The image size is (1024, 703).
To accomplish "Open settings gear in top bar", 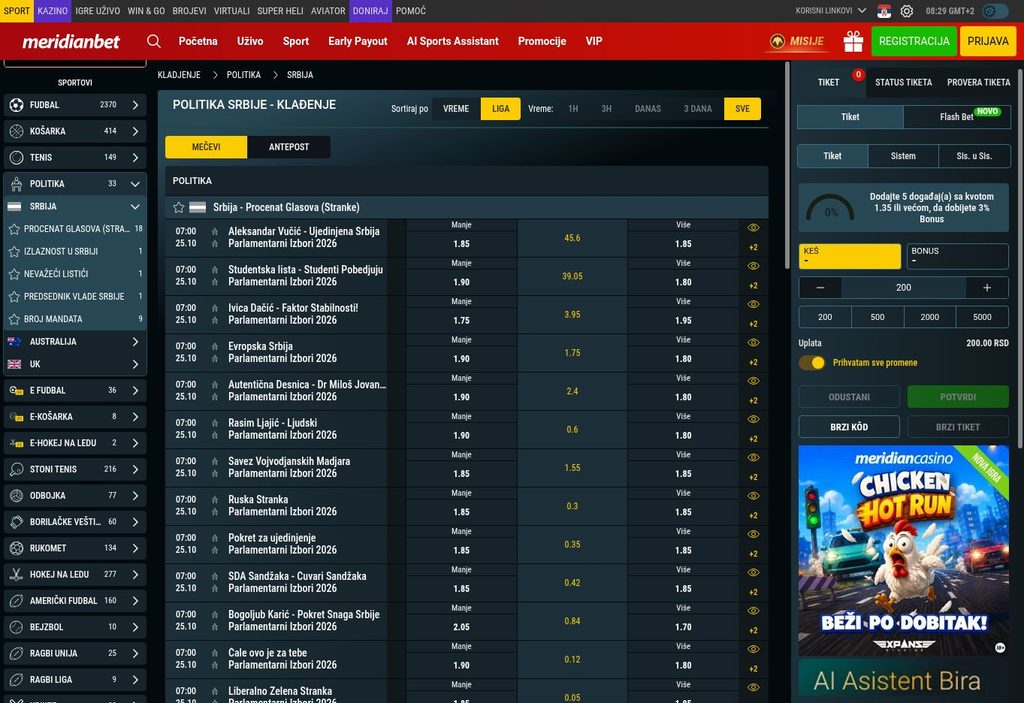I will tap(906, 11).
